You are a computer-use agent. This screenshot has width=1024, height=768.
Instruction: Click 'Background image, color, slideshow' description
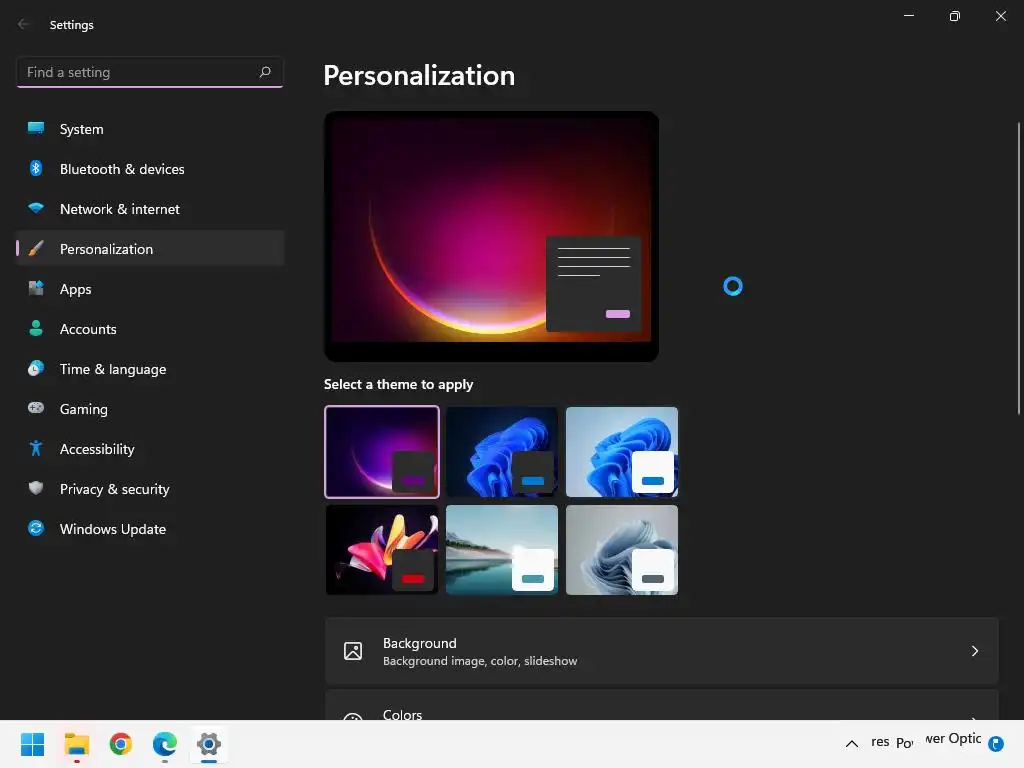click(x=480, y=661)
